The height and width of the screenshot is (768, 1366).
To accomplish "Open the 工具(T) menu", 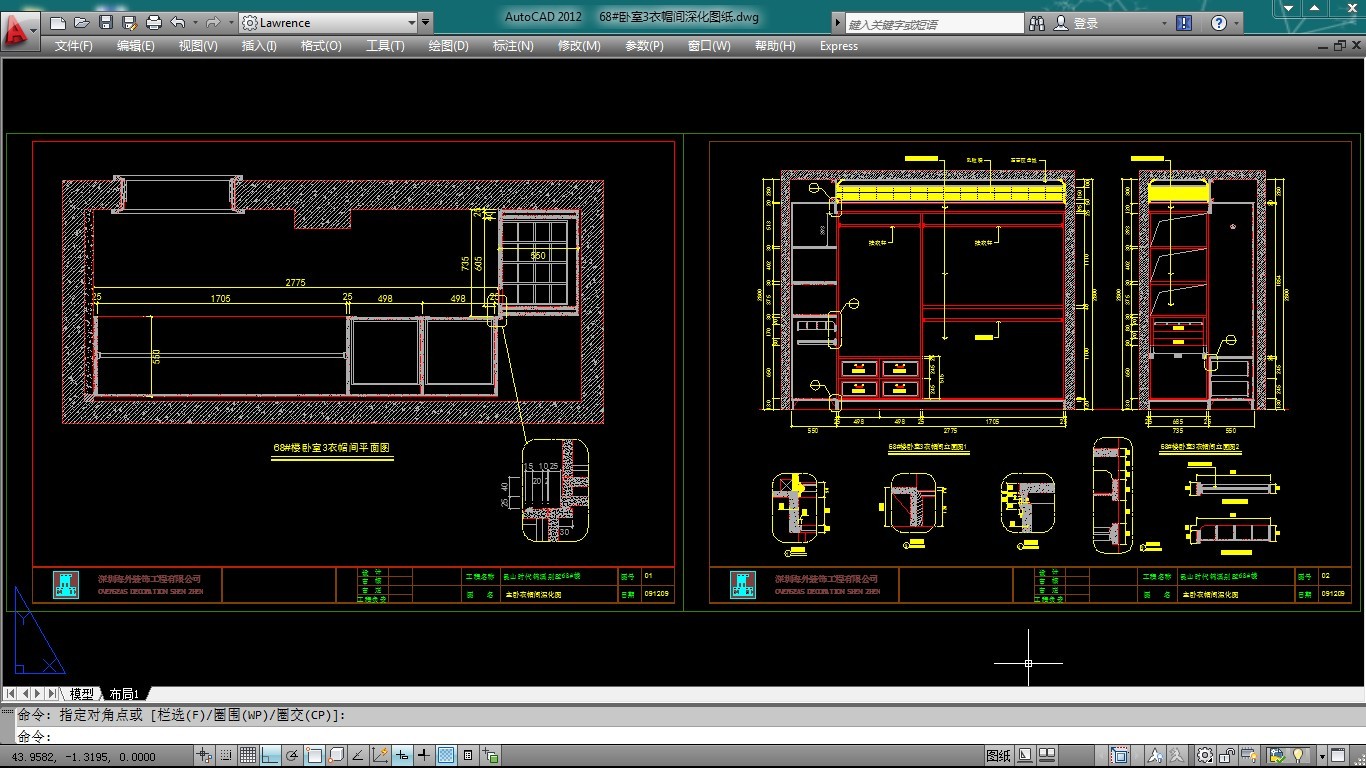I will (x=385, y=46).
